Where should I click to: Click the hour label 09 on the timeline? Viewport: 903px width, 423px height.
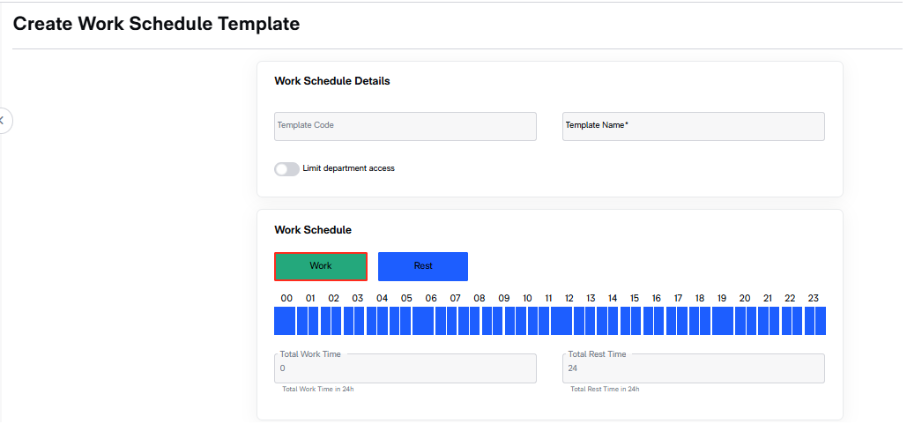pos(504,298)
